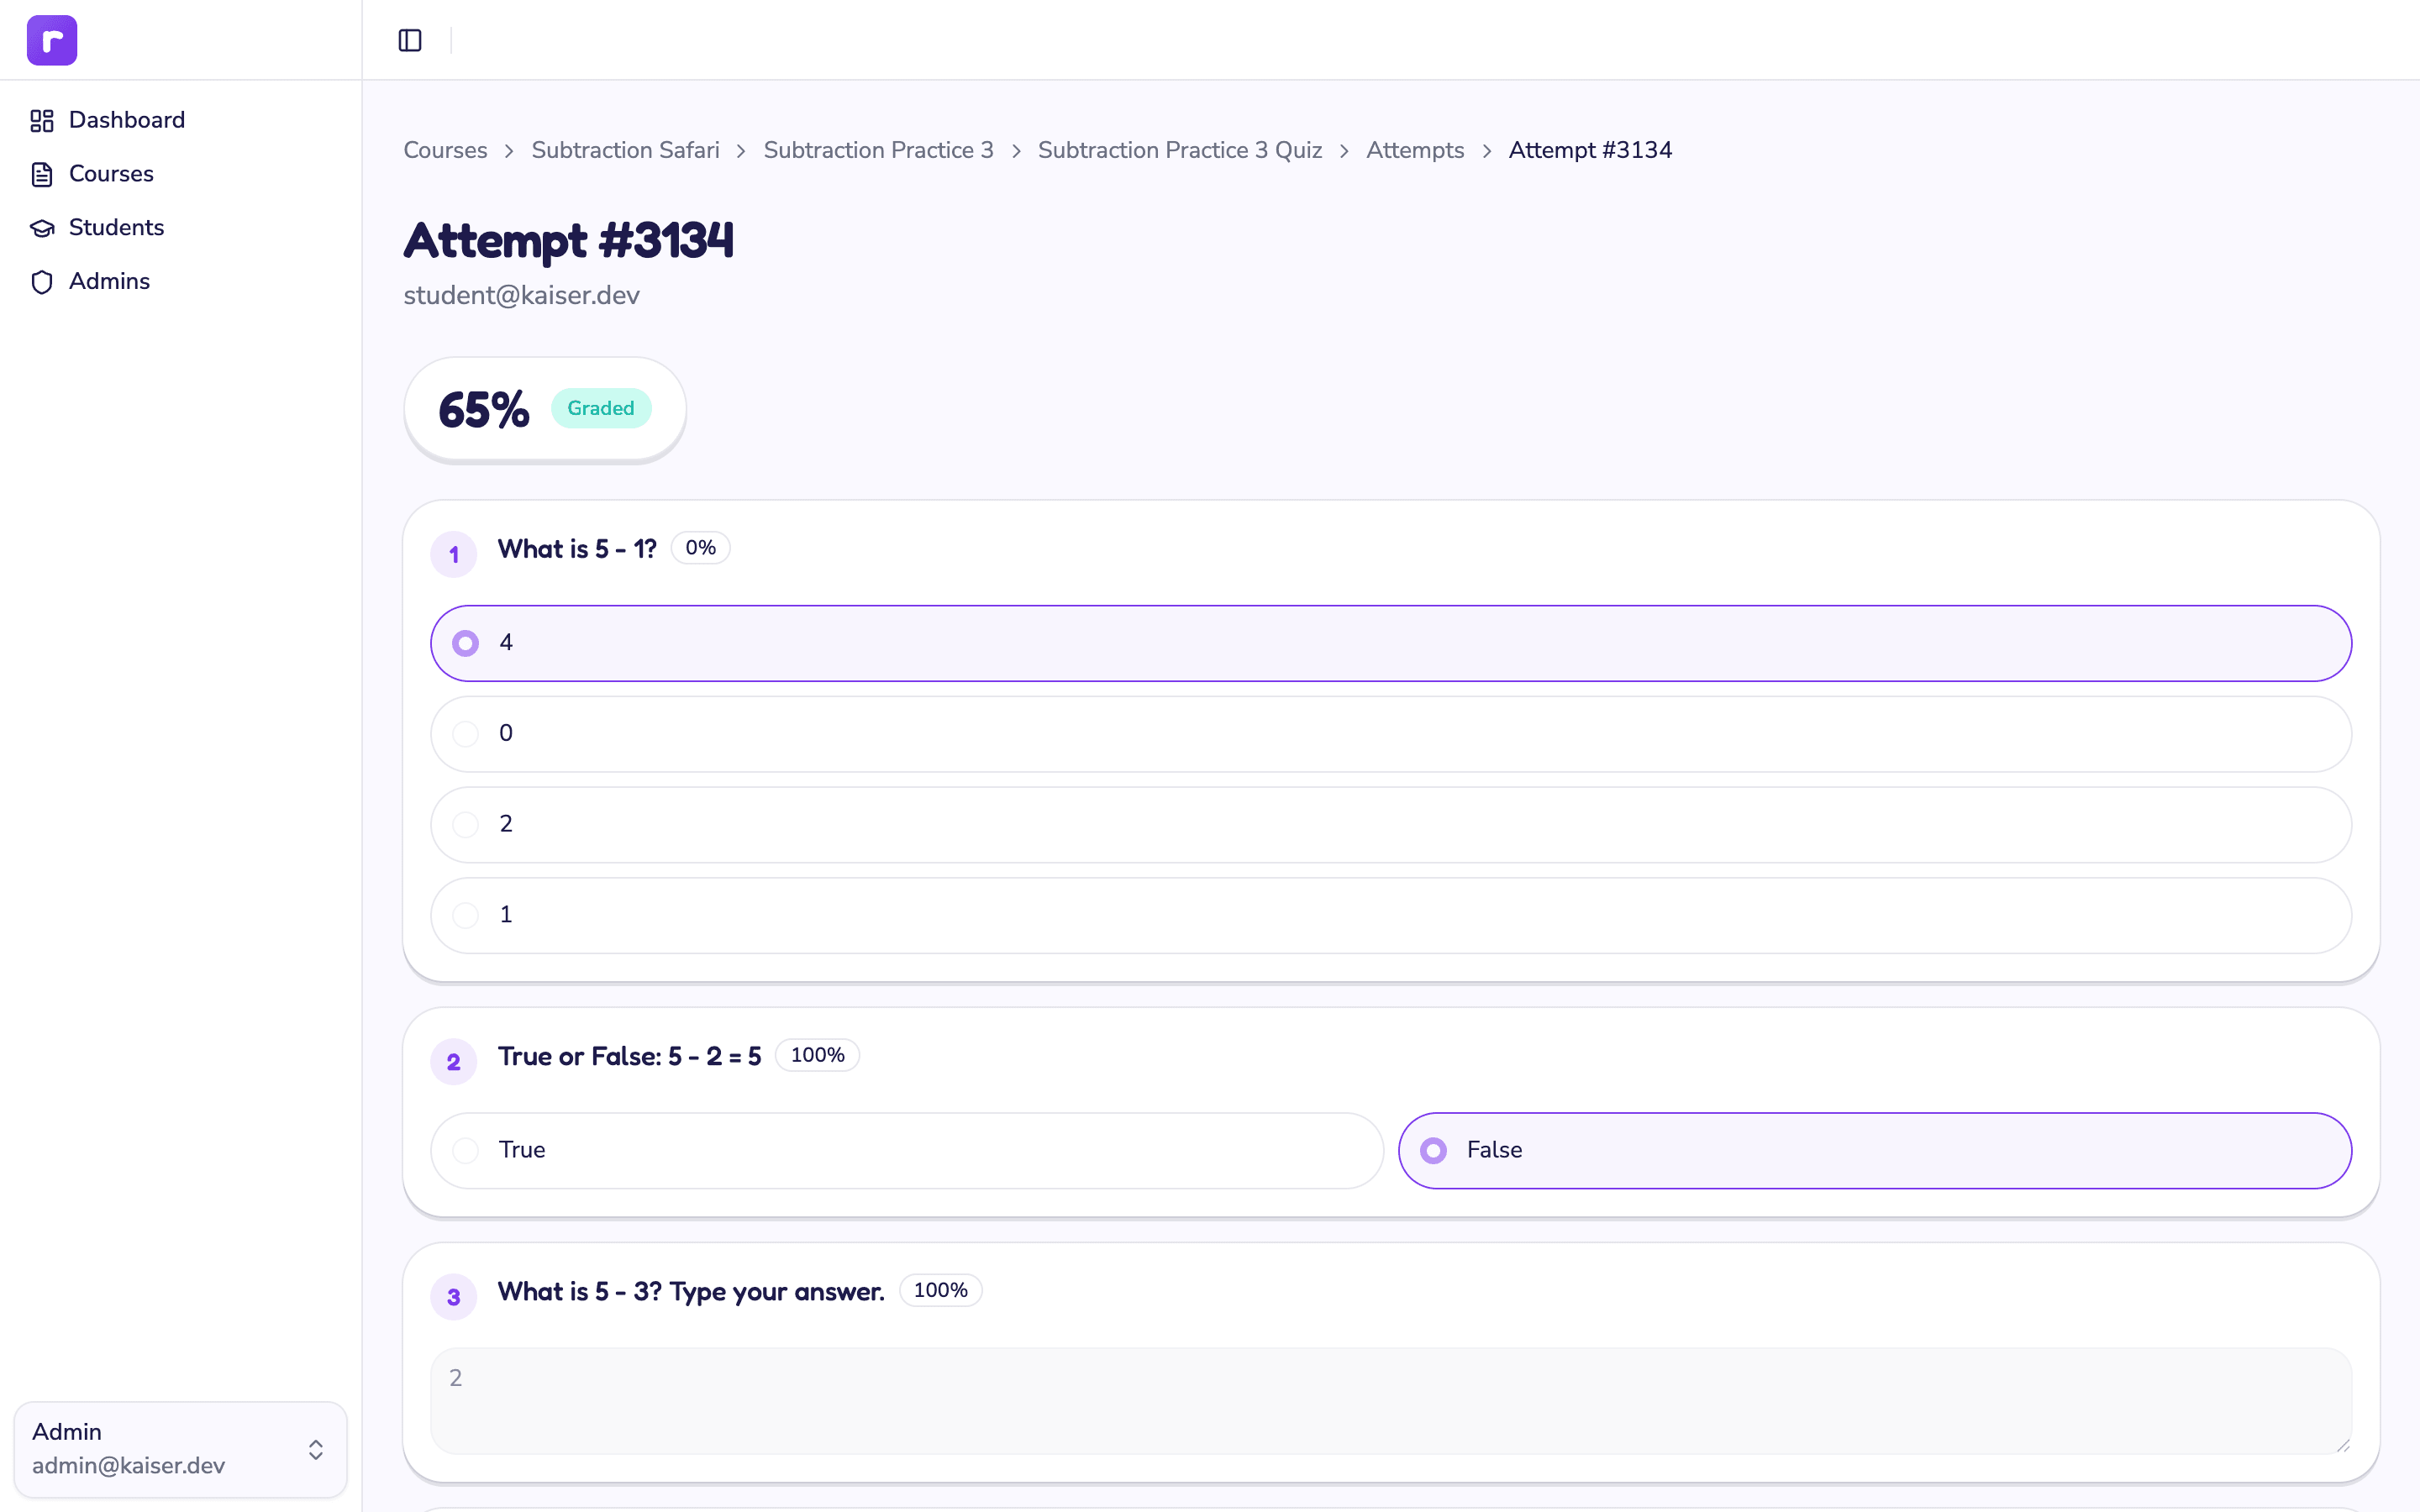2420x1512 pixels.
Task: Go to Attempts breadcrumb
Action: pyautogui.click(x=1415, y=150)
